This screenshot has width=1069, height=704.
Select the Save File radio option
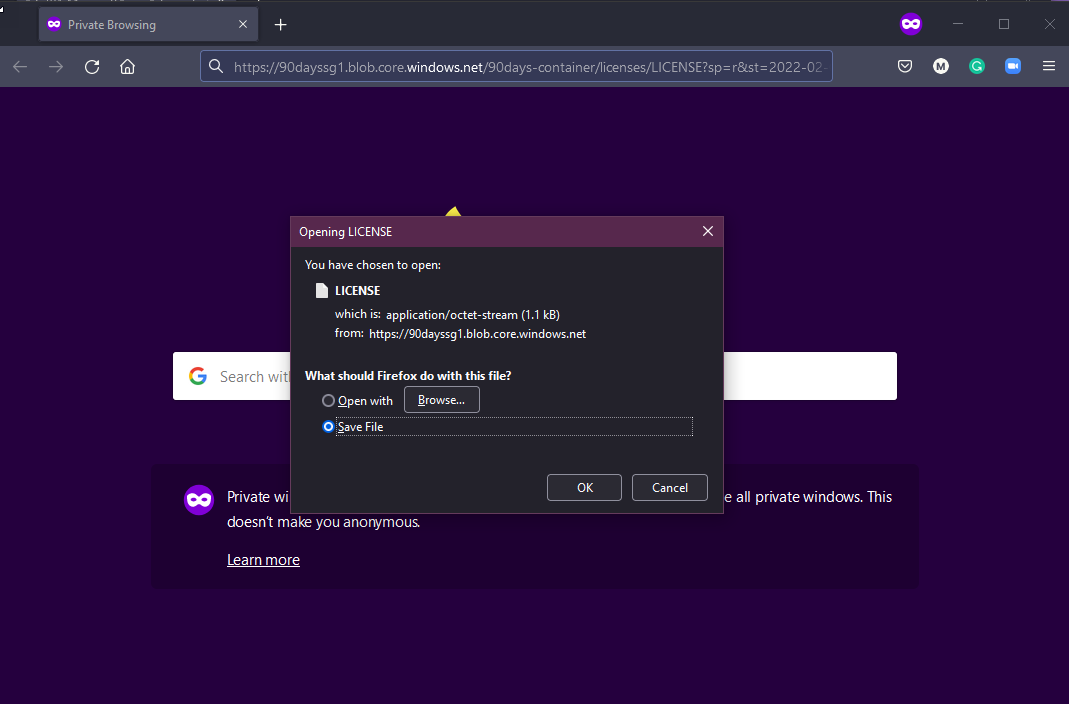pyautogui.click(x=329, y=427)
